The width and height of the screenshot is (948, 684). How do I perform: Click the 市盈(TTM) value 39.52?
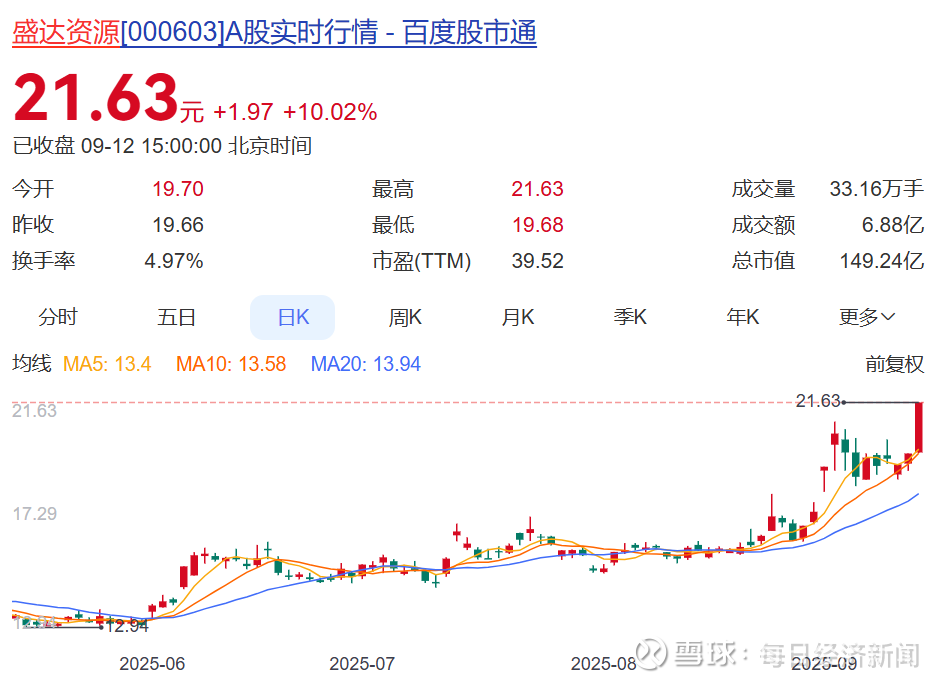click(537, 261)
